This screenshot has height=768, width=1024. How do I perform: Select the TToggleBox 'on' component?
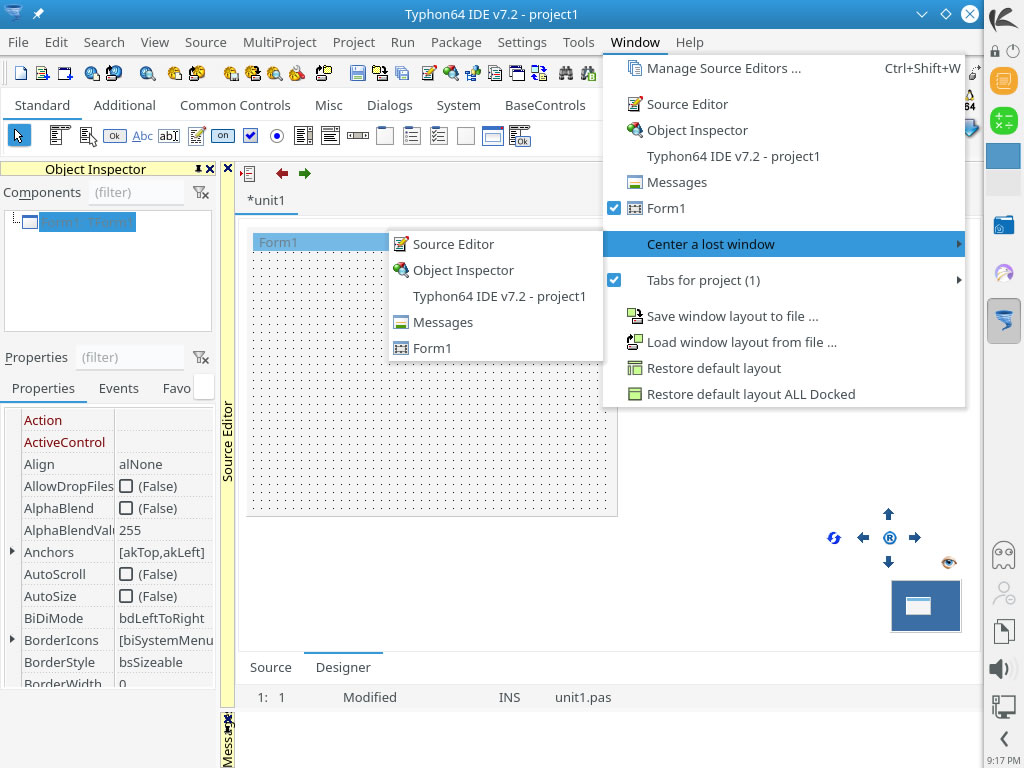click(x=223, y=136)
